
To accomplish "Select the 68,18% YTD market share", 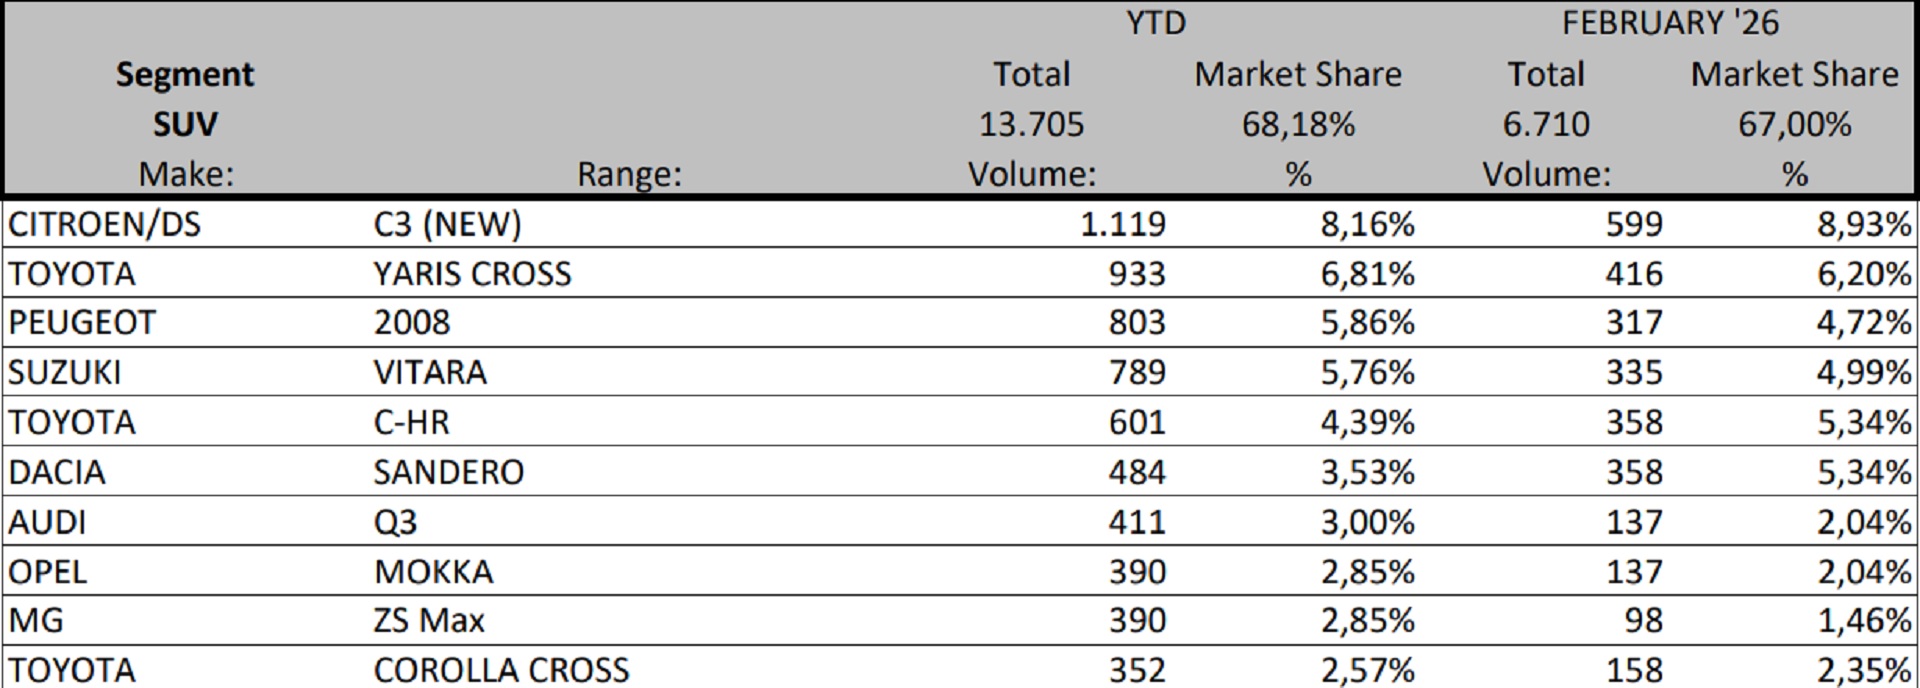I will click(1298, 124).
